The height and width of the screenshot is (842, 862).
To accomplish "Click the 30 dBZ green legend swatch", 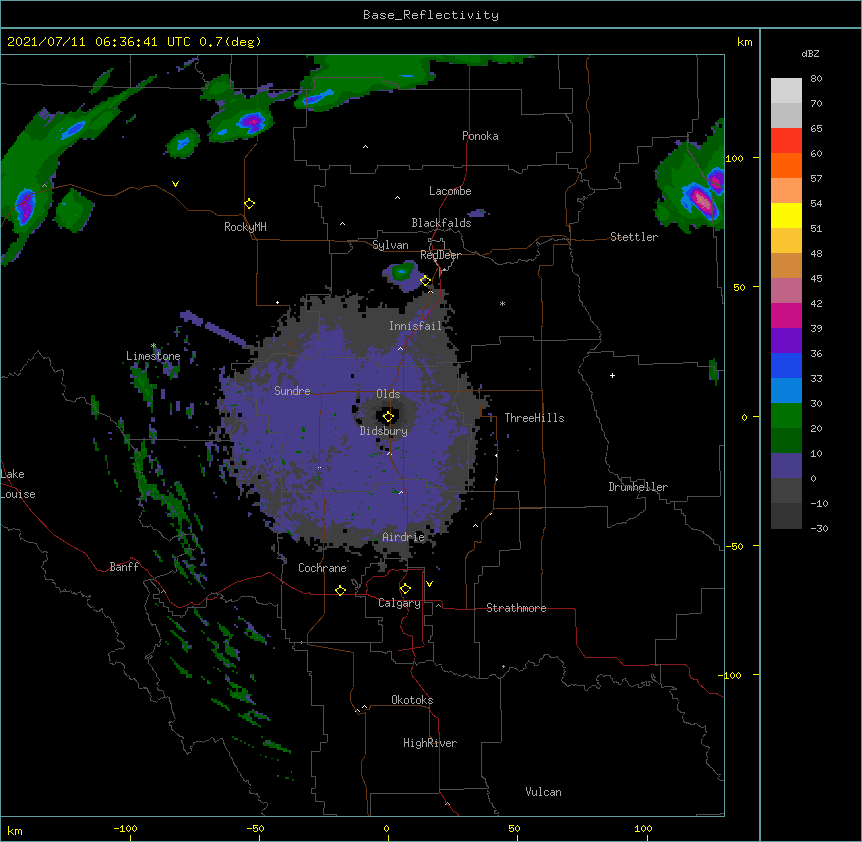I will click(786, 416).
